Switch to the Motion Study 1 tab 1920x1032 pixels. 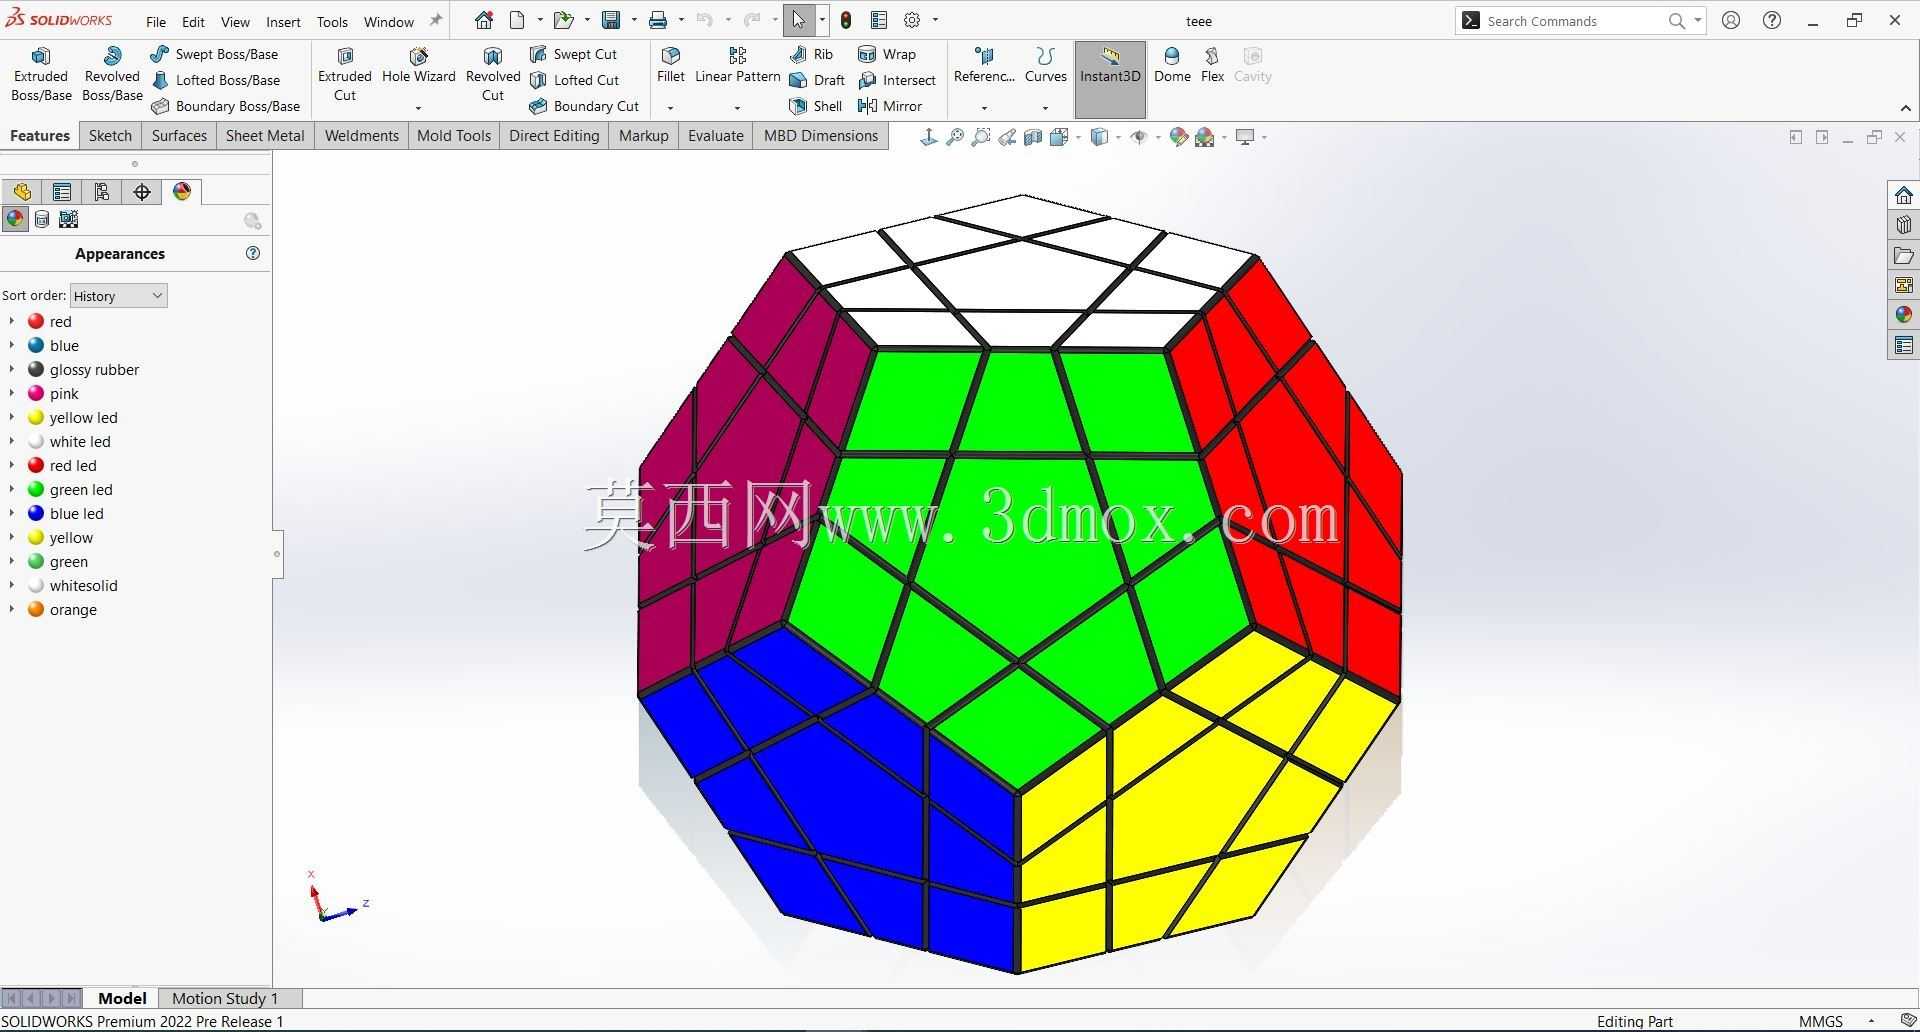tap(225, 998)
